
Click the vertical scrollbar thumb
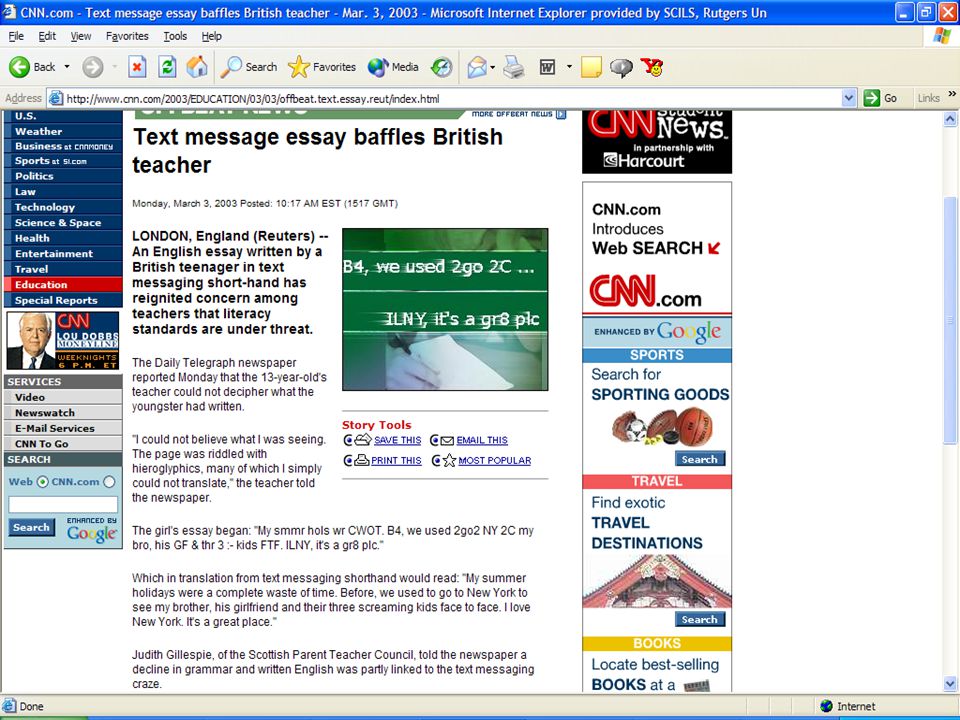pos(950,321)
